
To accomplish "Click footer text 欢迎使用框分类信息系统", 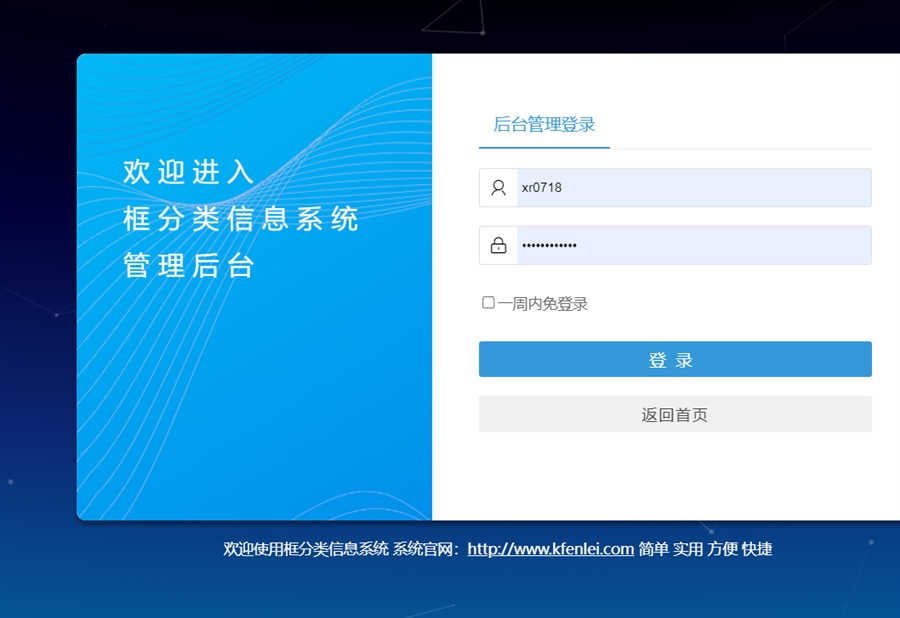I will click(305, 549).
